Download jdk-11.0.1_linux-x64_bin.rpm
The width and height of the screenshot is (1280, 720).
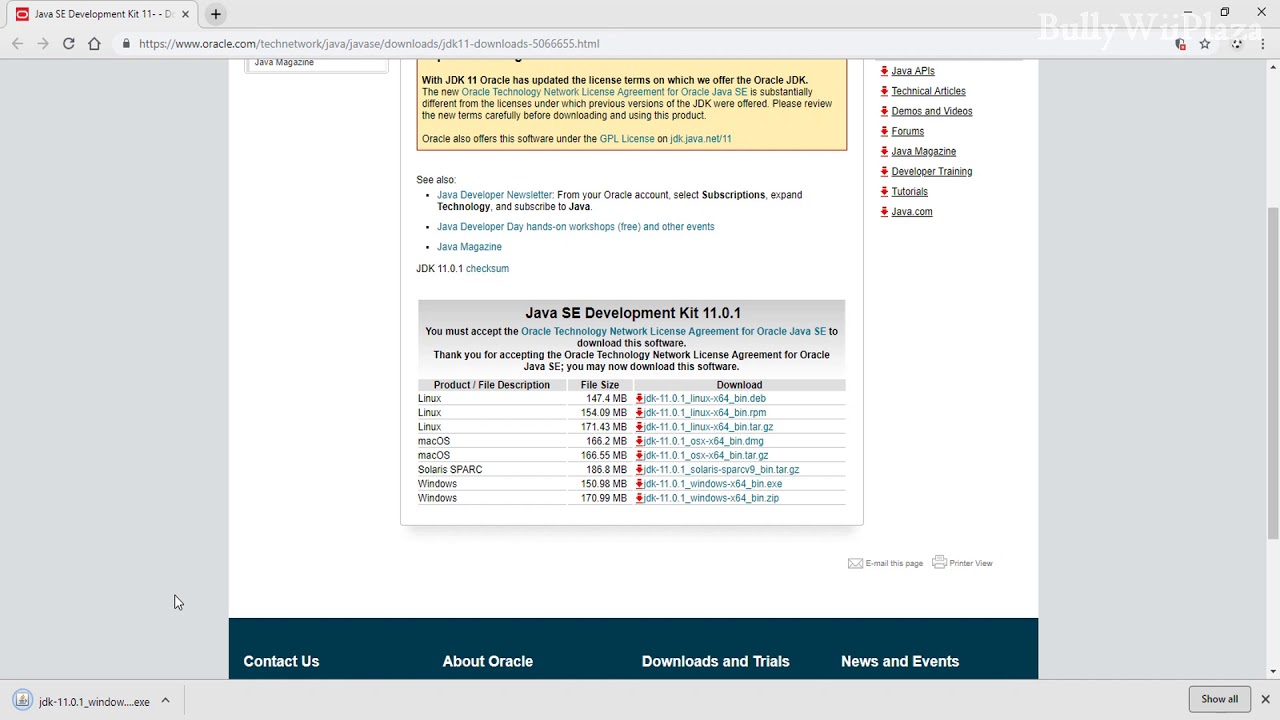coord(705,413)
